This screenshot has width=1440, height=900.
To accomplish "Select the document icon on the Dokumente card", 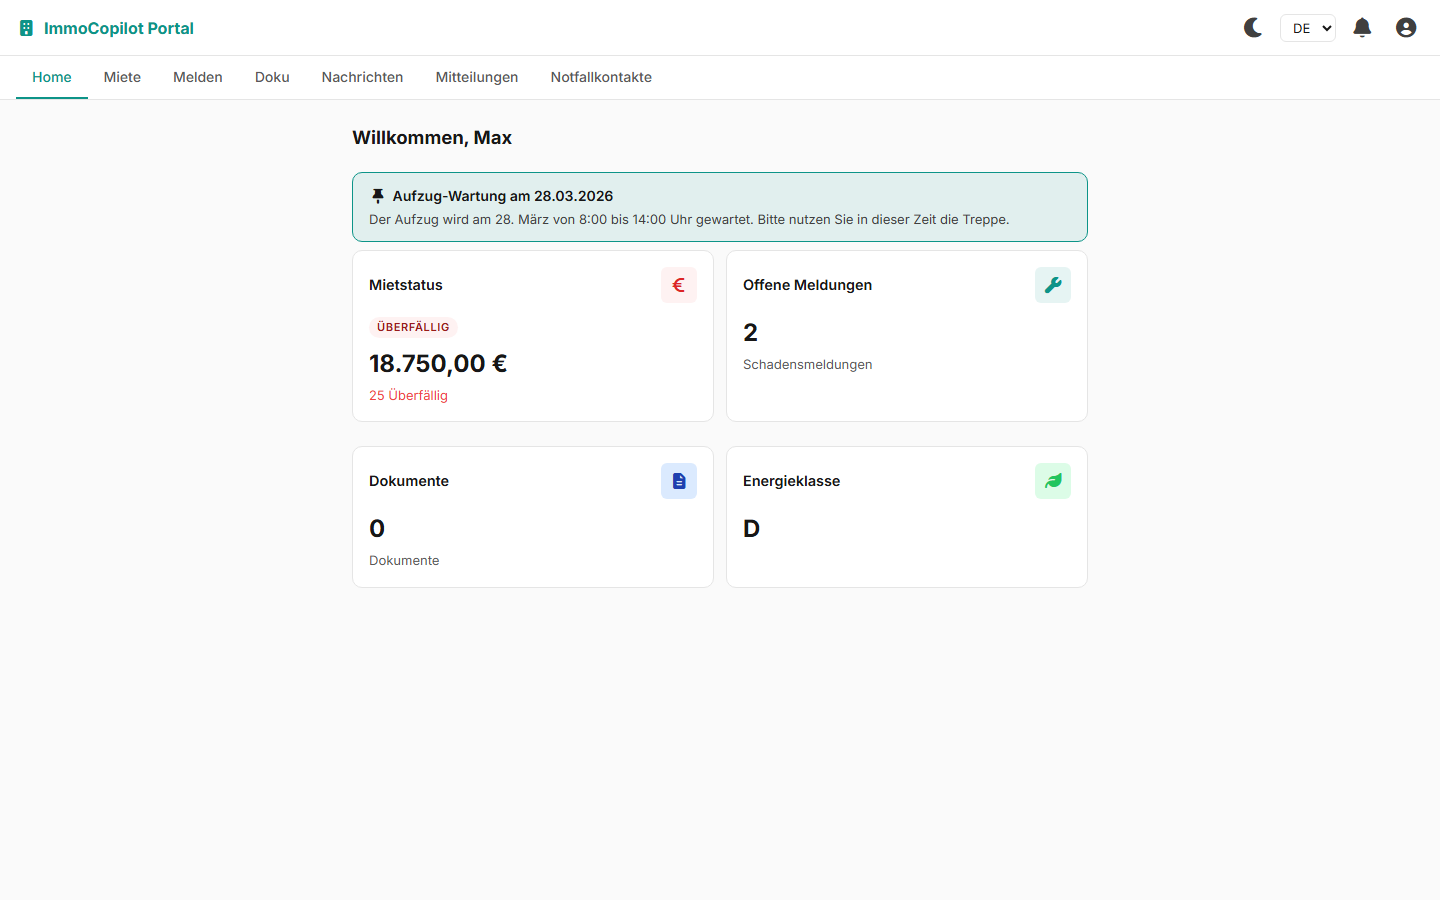I will click(678, 481).
